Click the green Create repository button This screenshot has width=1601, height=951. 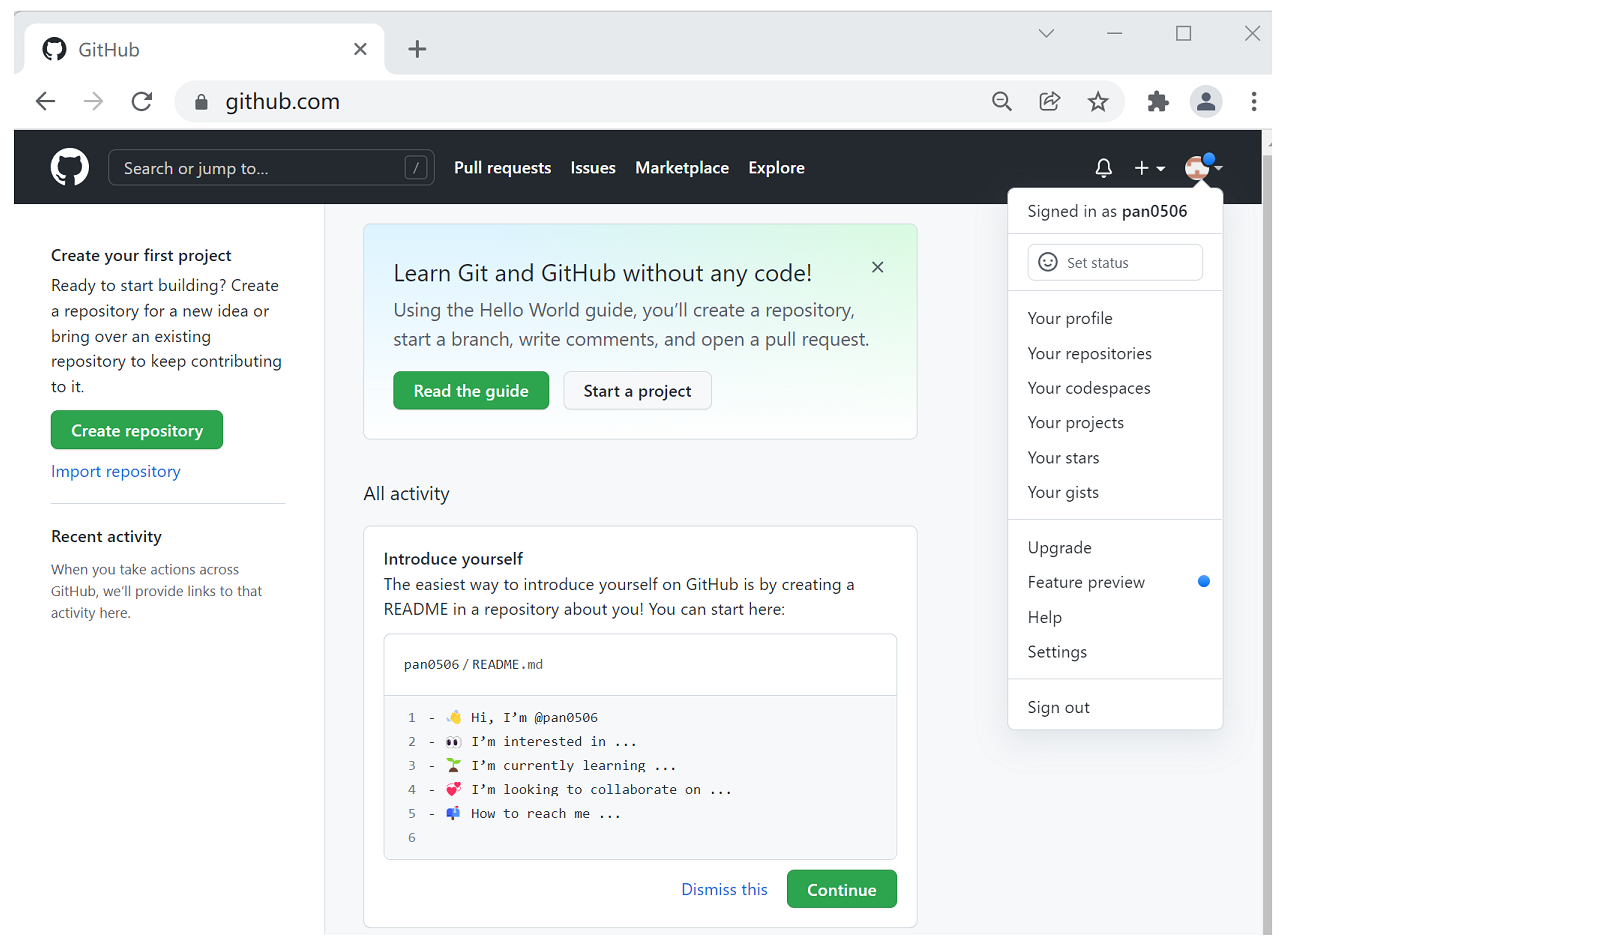point(137,431)
